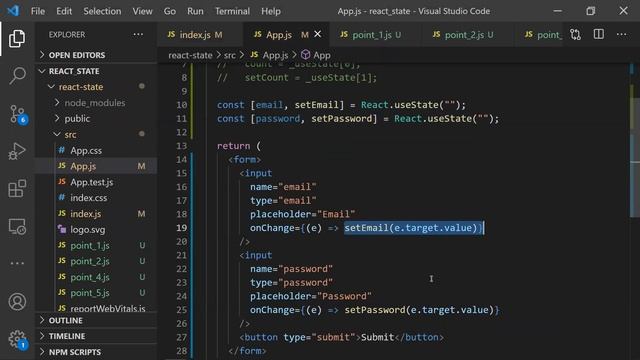Open the Search view icon
The height and width of the screenshot is (360, 640).
pos(17,76)
